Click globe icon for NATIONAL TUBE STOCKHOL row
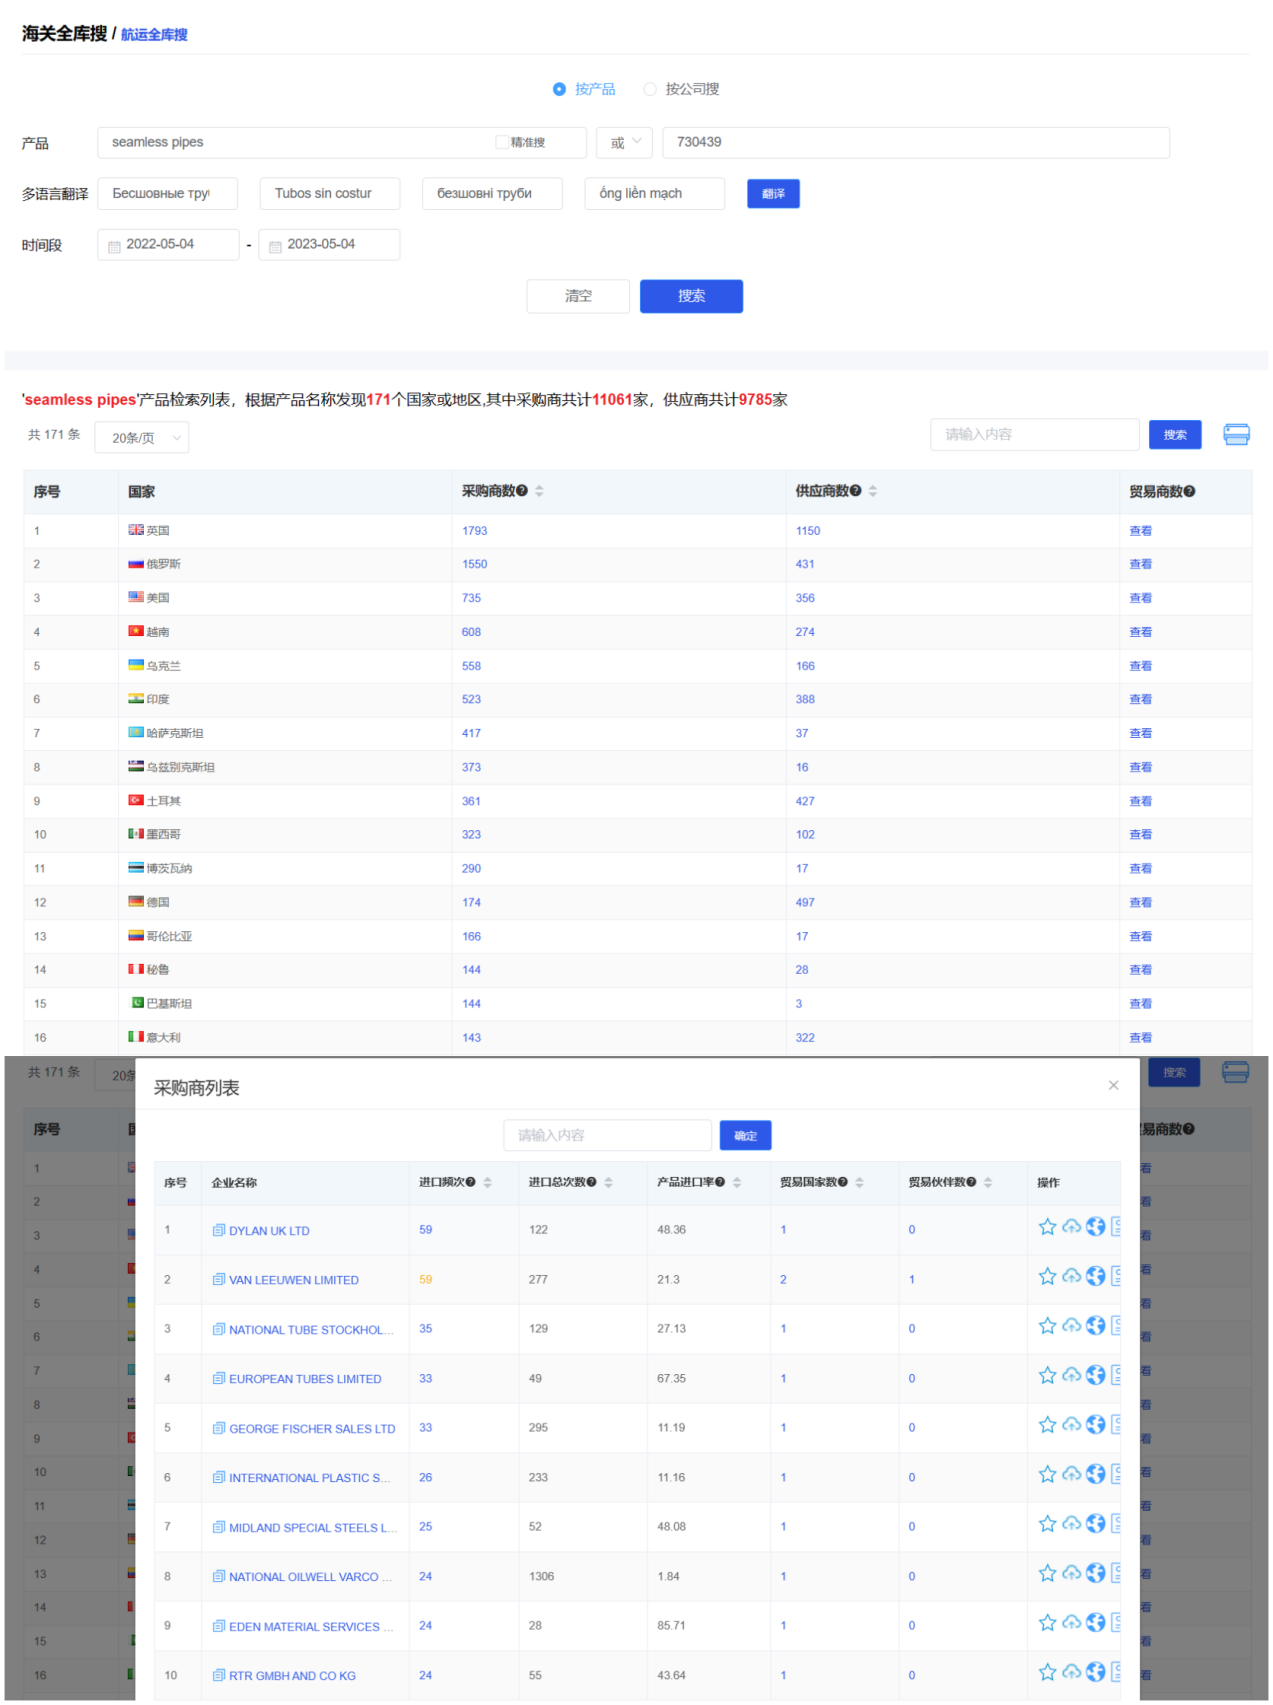The width and height of the screenshot is (1273, 1705). click(1095, 1326)
